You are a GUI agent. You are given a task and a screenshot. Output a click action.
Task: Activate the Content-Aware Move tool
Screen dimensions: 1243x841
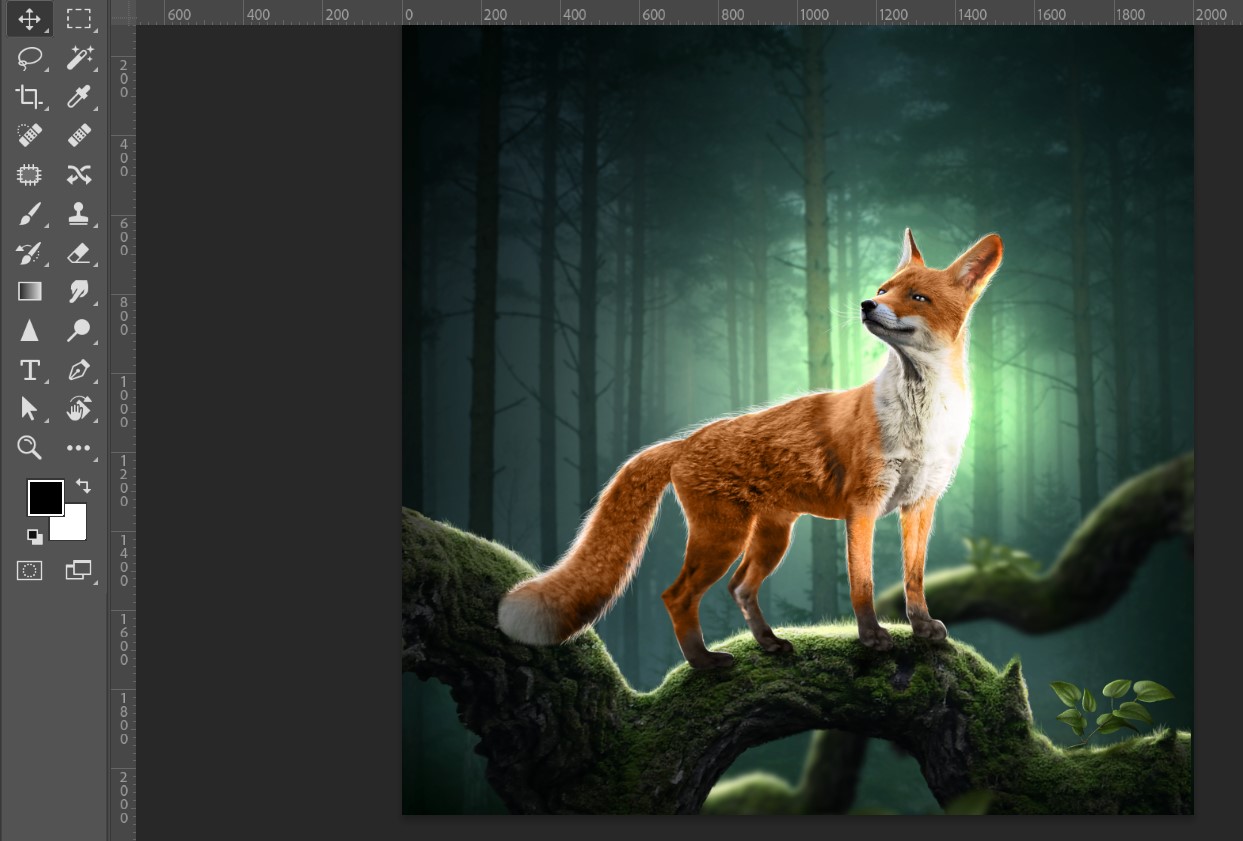tap(79, 175)
